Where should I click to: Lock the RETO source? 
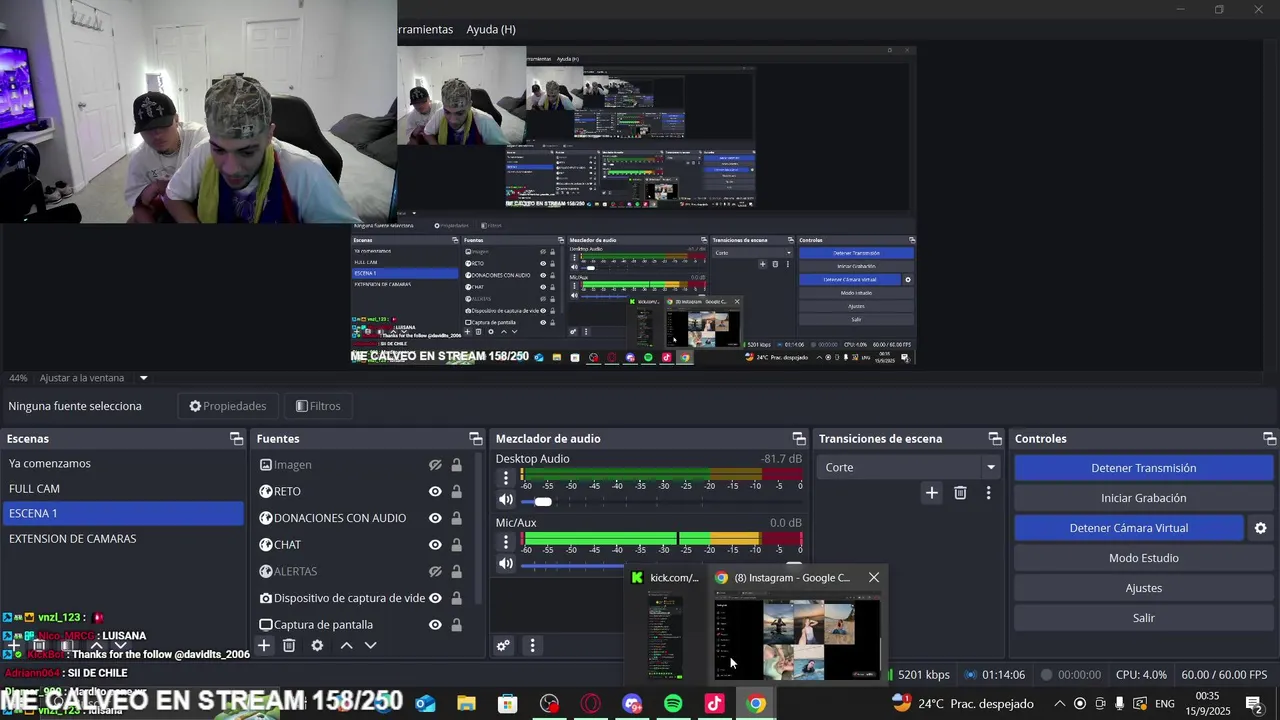[x=456, y=491]
